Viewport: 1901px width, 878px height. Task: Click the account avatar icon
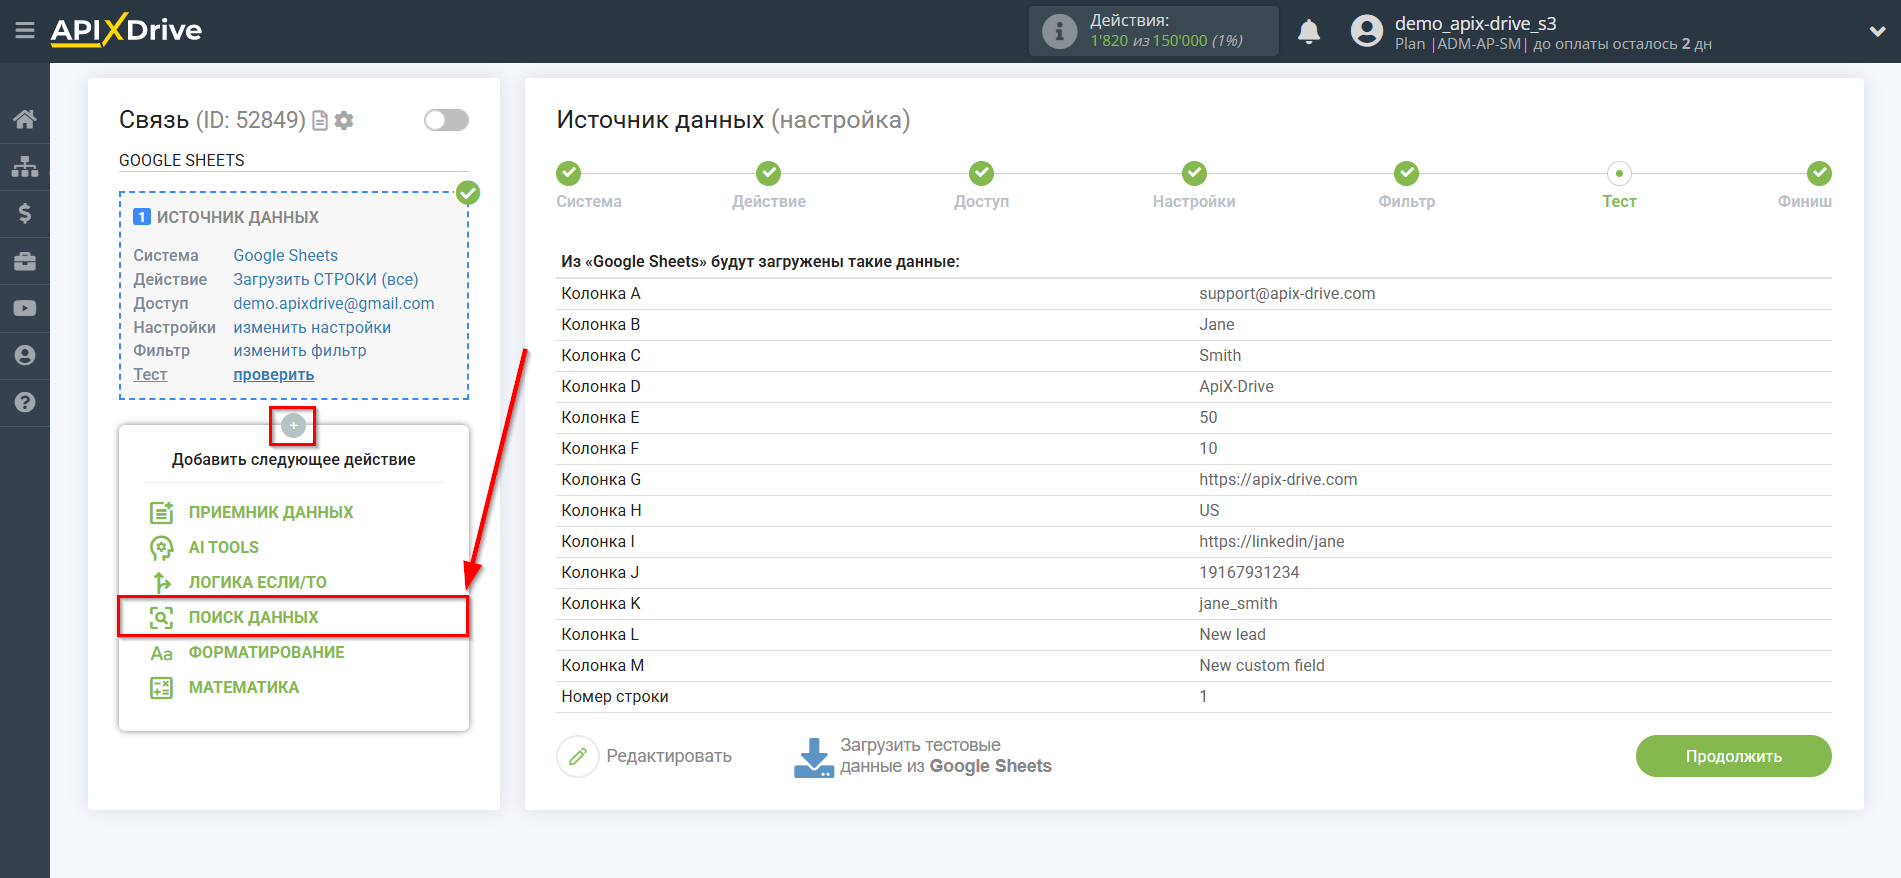click(x=1366, y=31)
